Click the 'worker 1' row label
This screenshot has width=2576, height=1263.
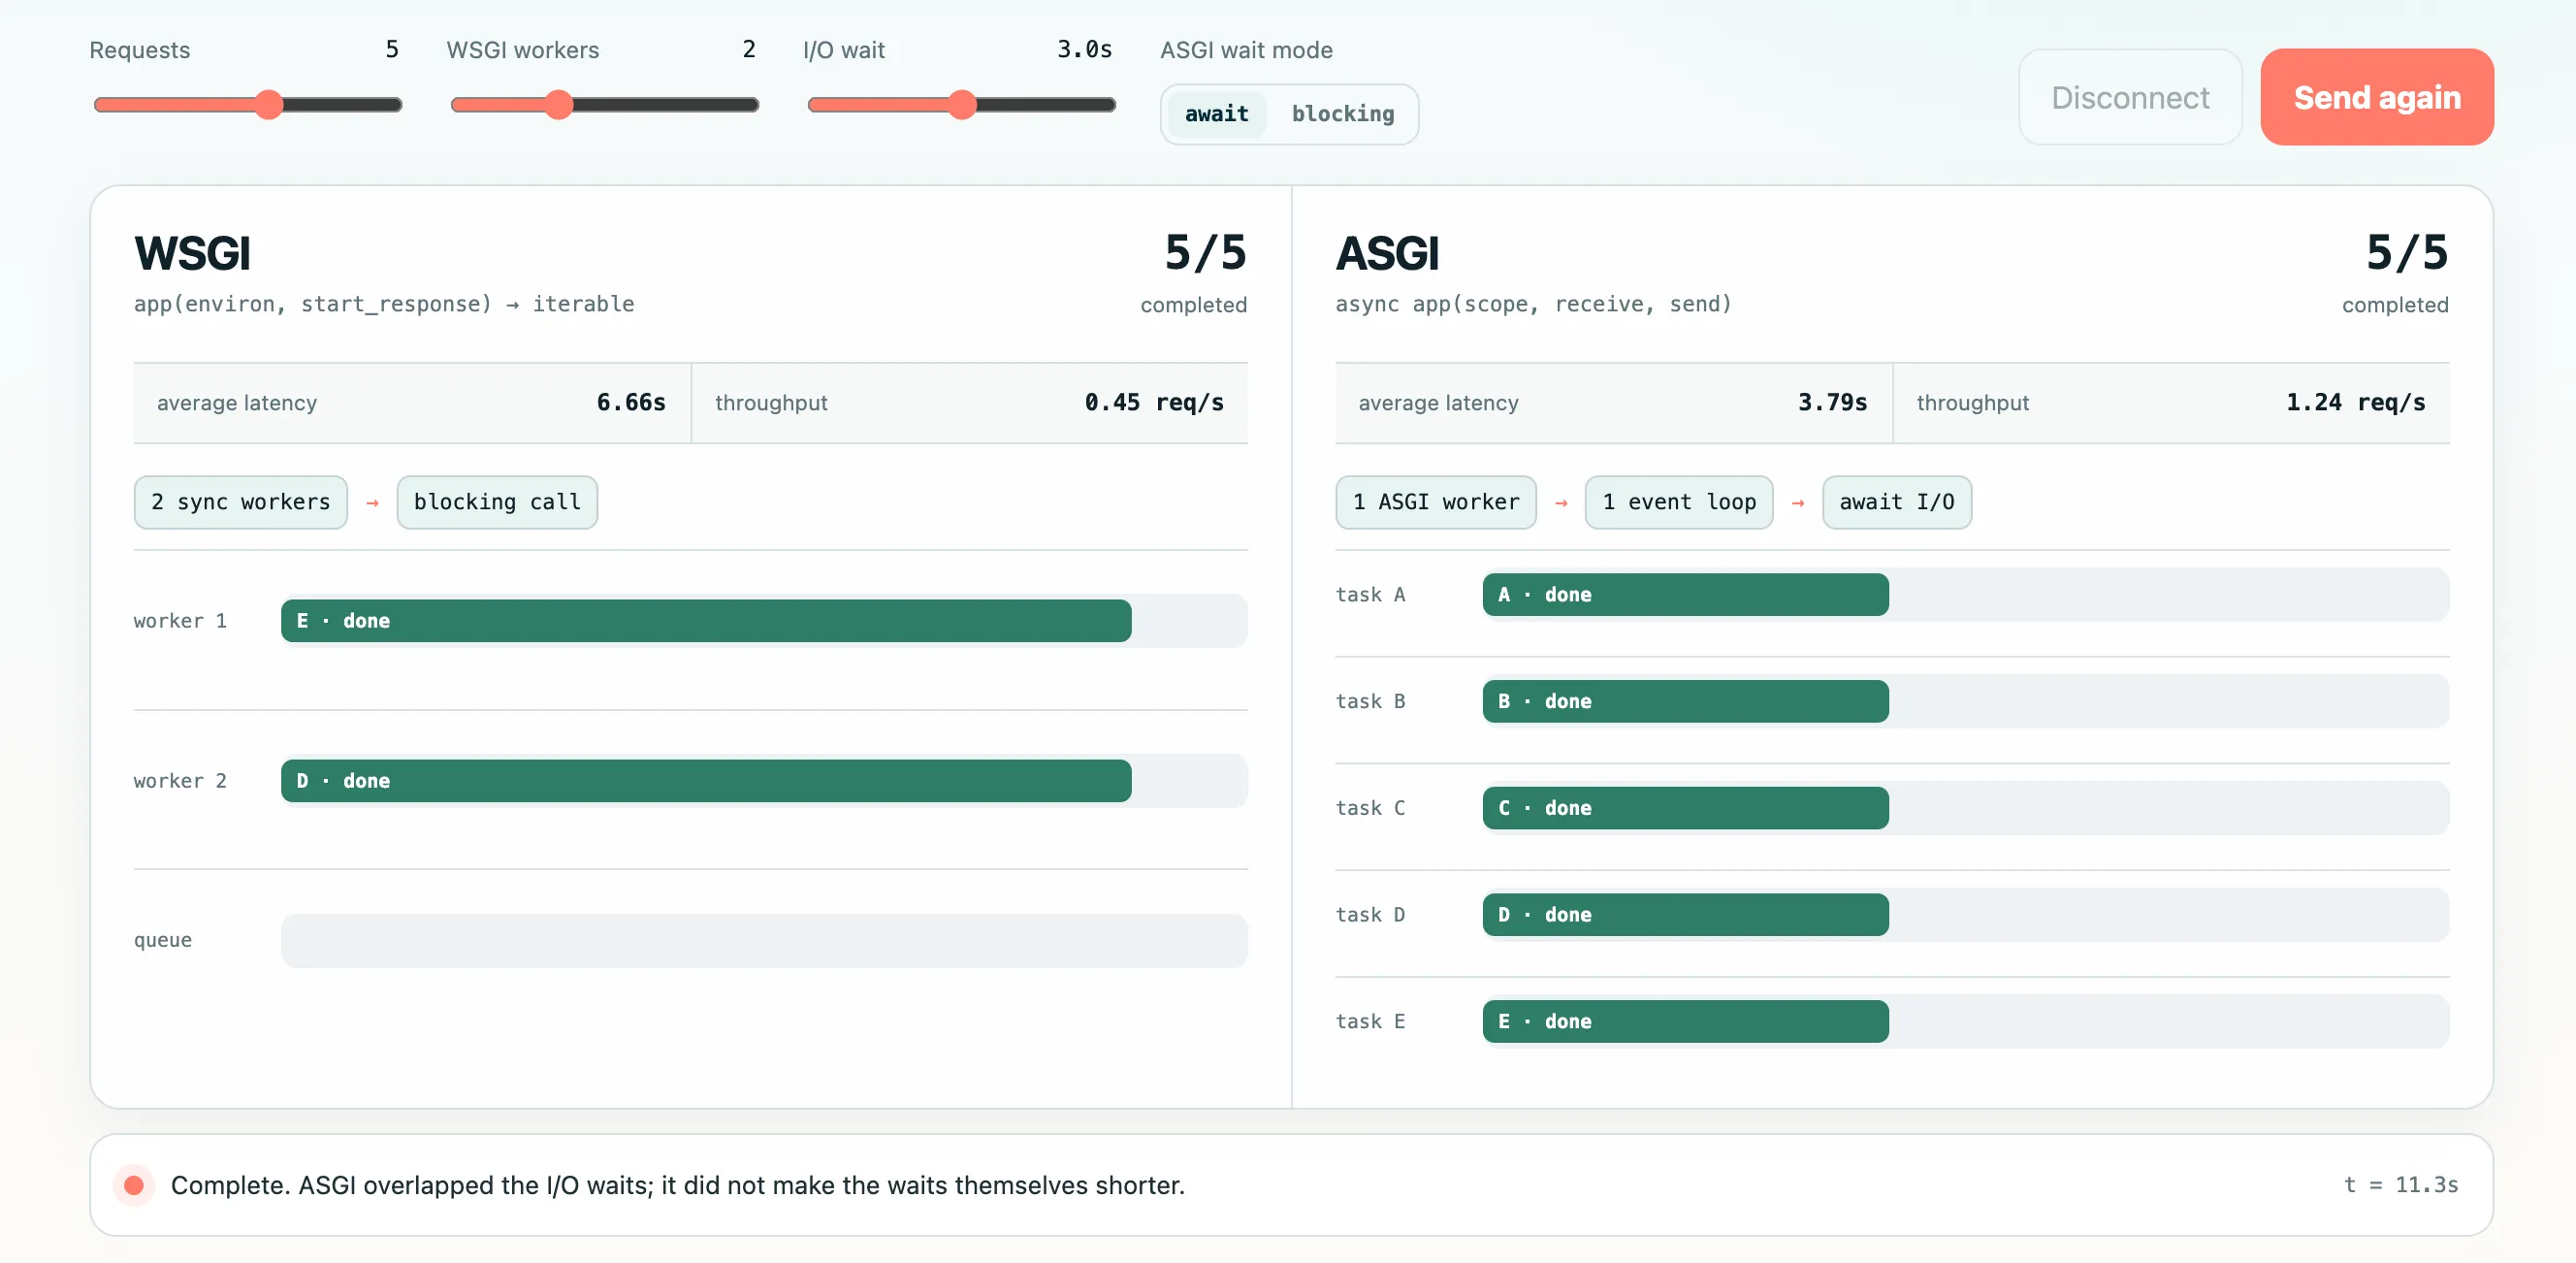[x=180, y=621]
